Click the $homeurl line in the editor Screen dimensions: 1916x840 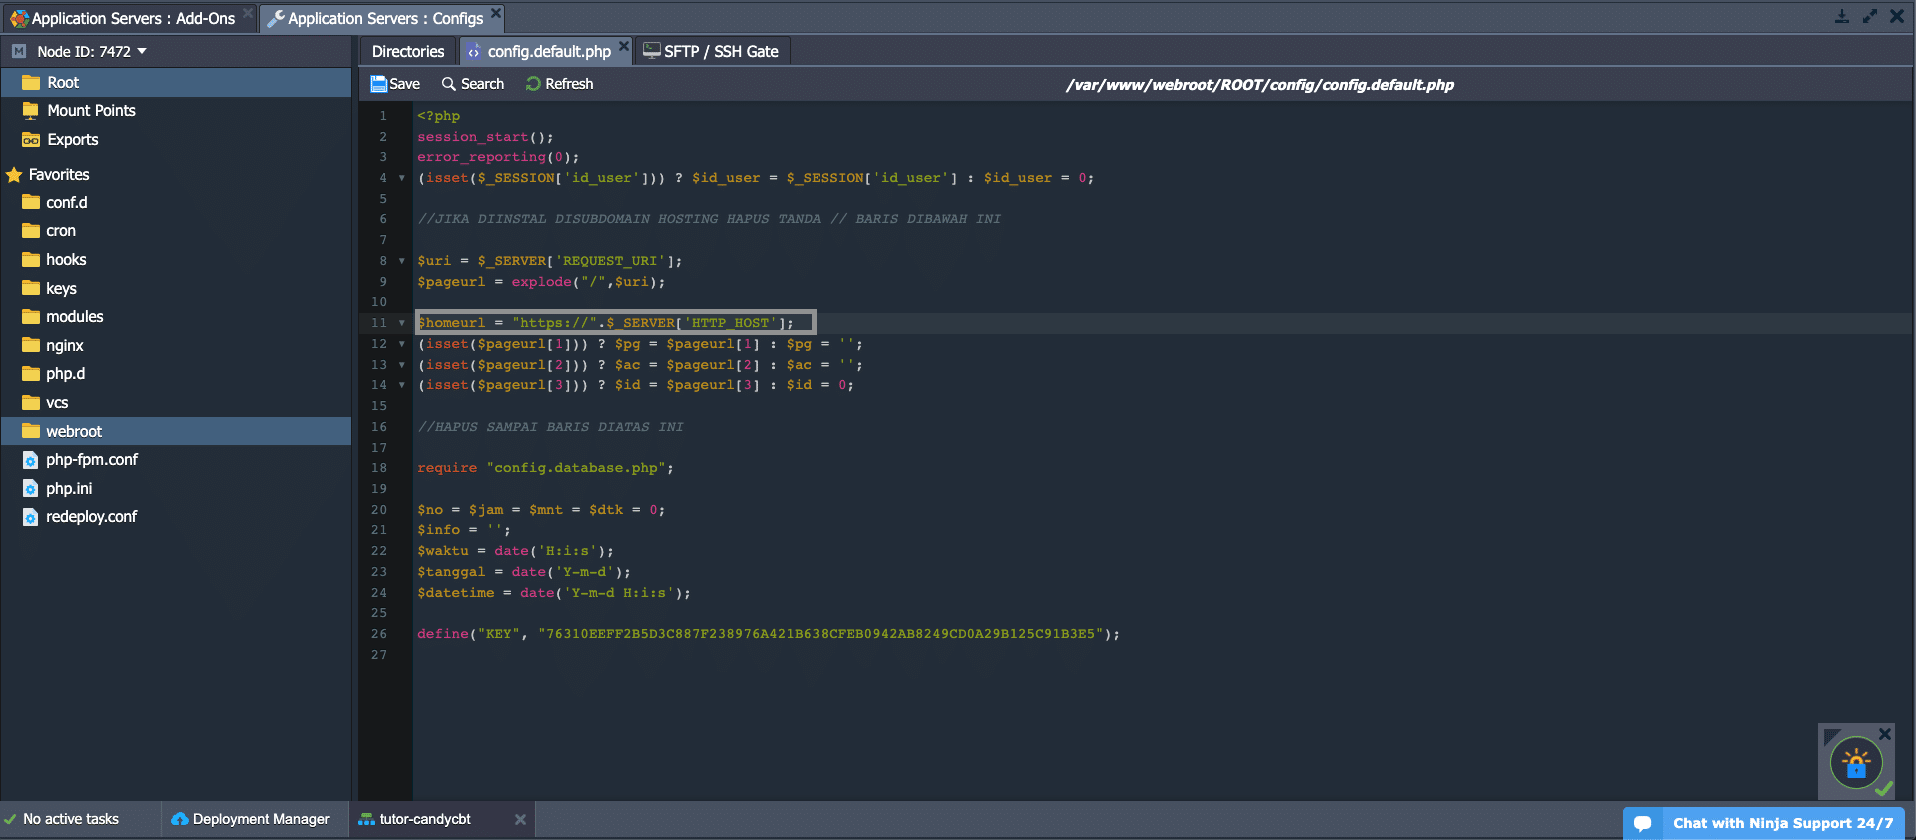coord(605,323)
